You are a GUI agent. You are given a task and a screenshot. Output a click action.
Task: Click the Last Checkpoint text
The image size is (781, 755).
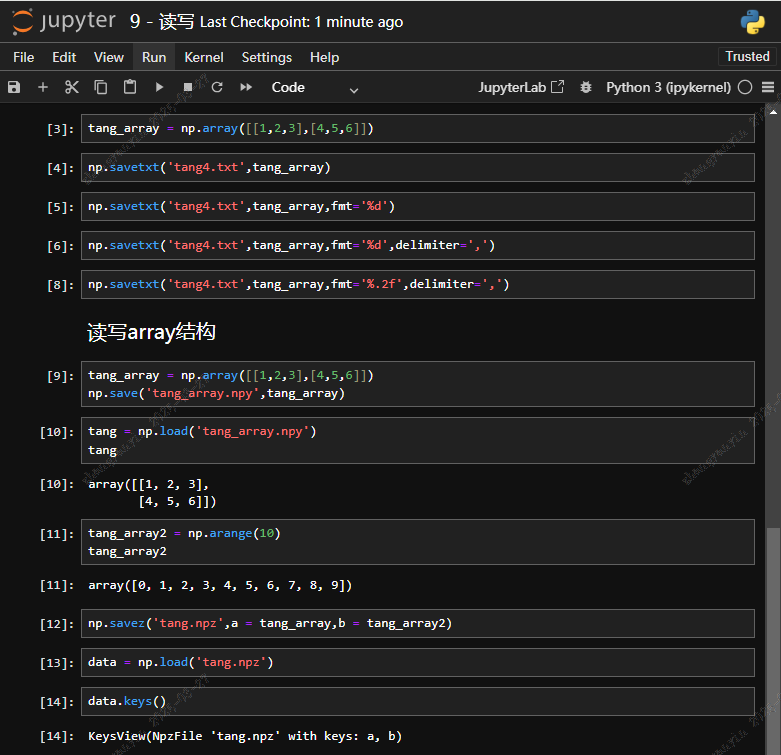(301, 22)
